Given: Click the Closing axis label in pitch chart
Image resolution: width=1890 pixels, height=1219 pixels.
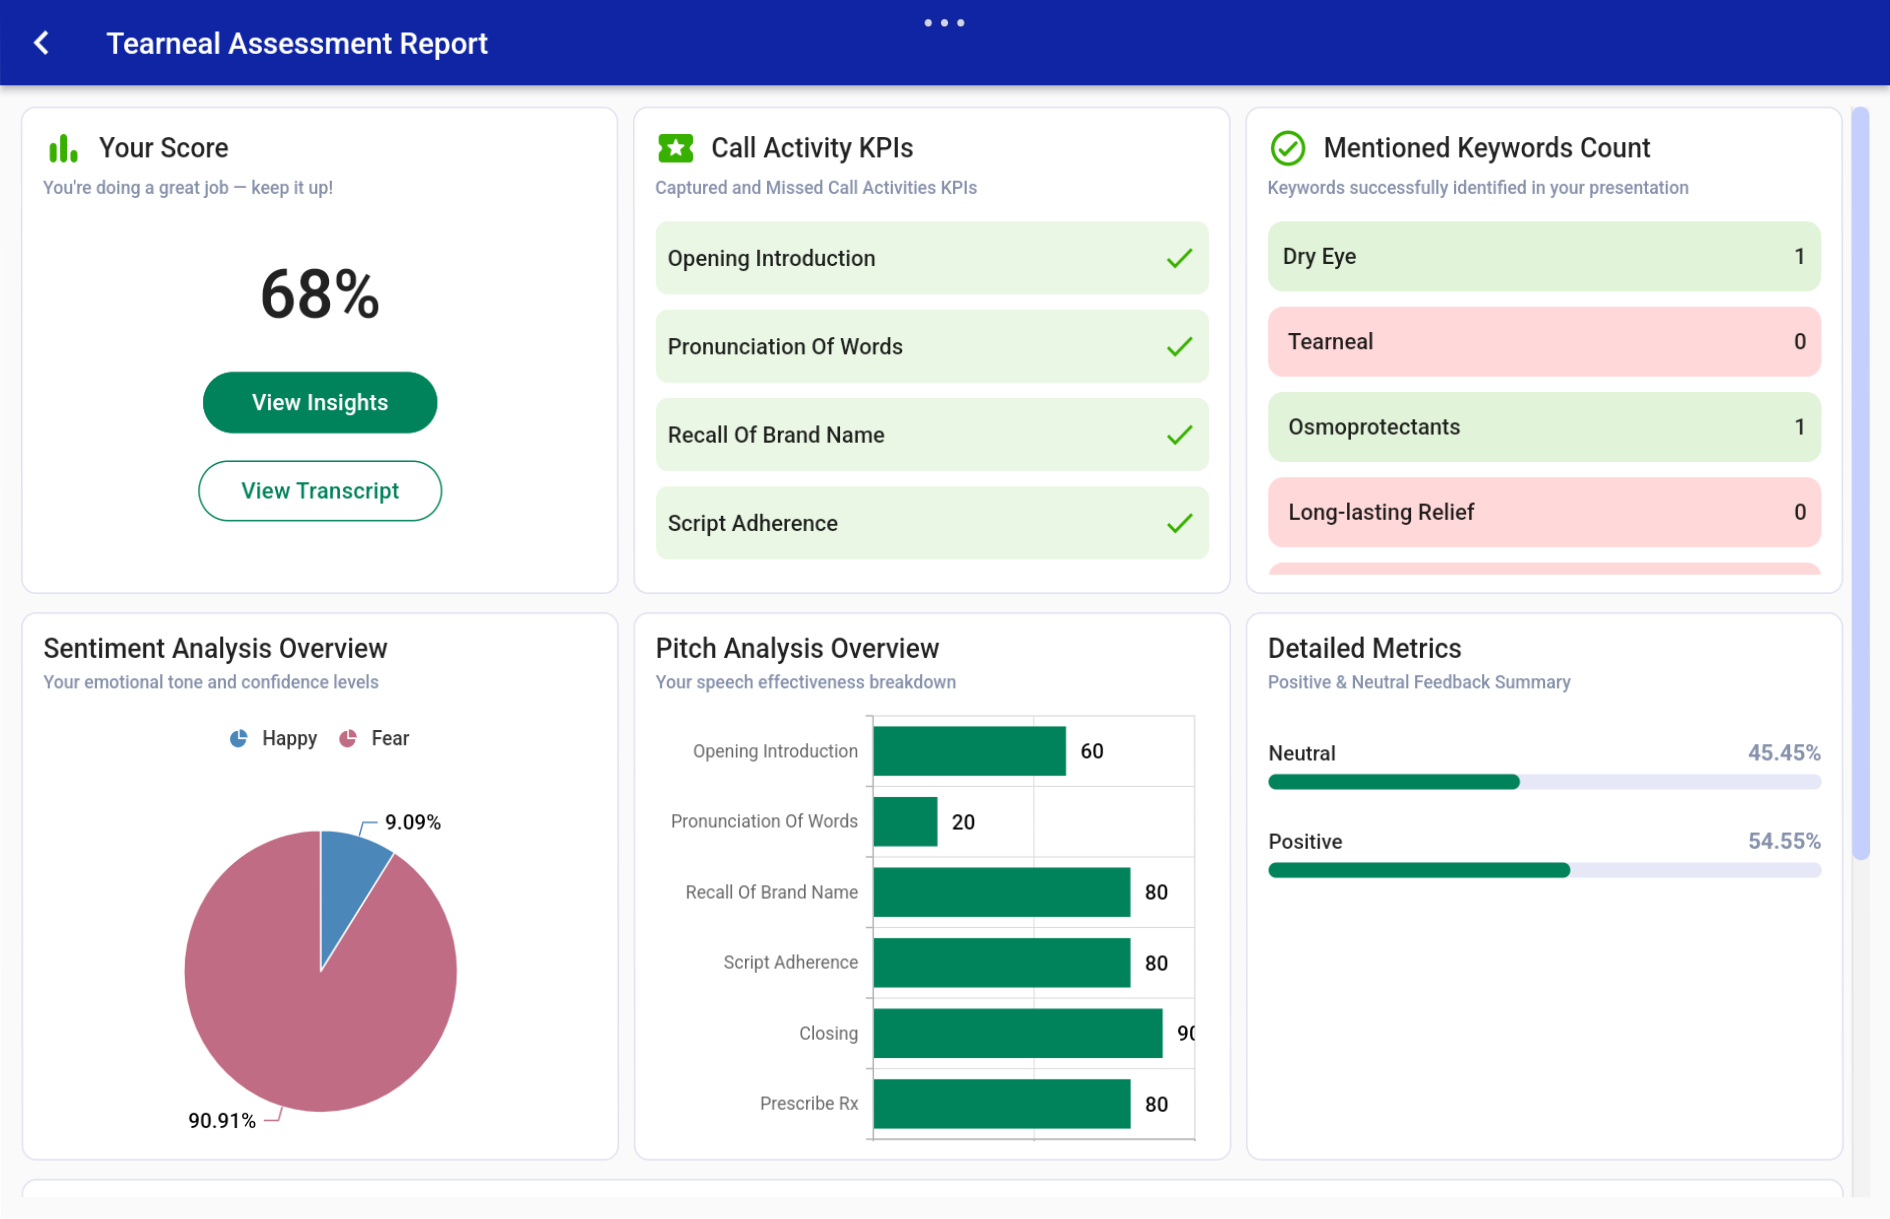Looking at the screenshot, I should [828, 1033].
